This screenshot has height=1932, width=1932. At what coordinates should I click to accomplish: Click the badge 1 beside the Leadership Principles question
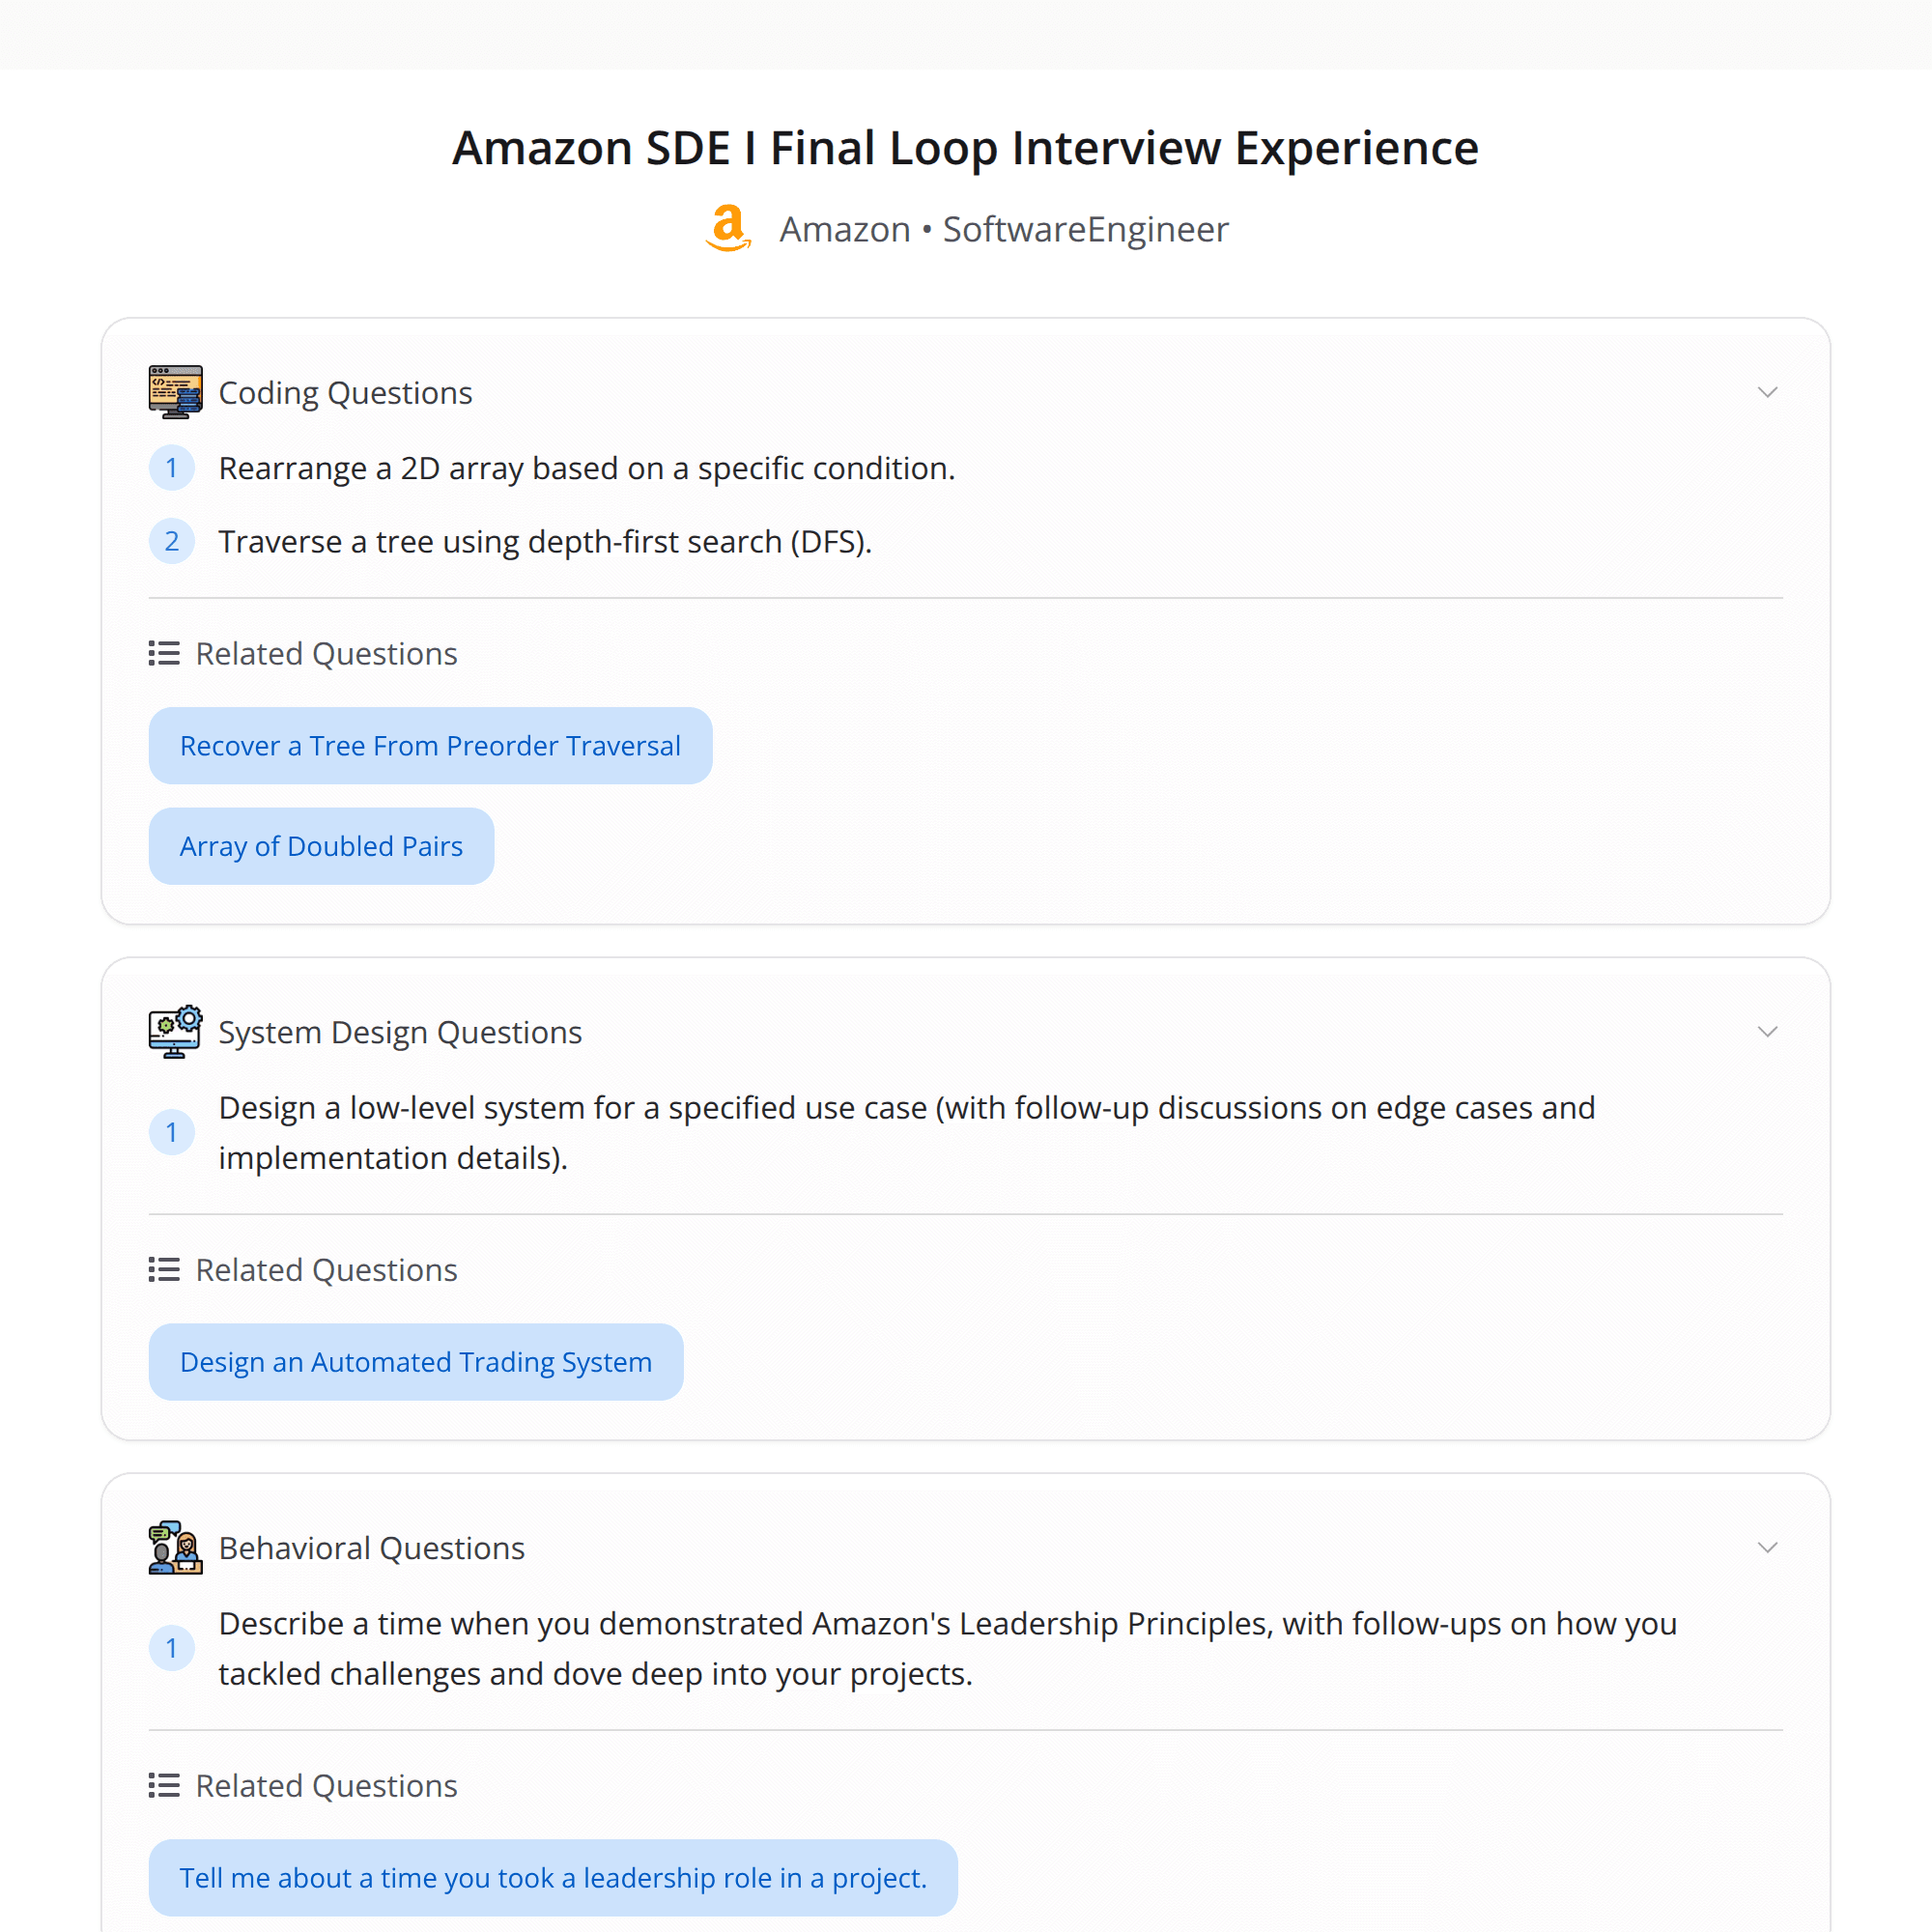tap(172, 1648)
